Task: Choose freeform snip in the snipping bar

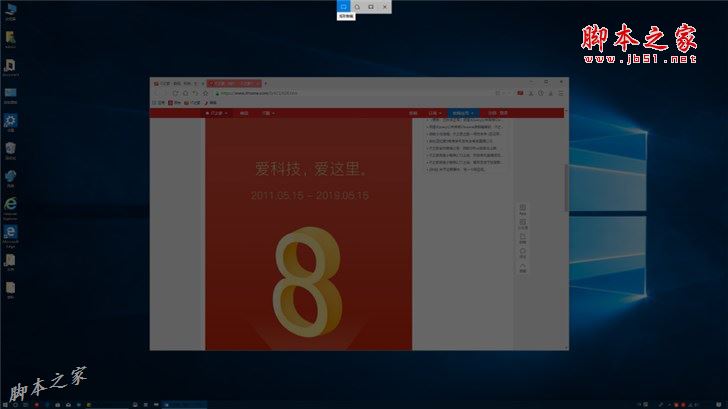Action: pyautogui.click(x=357, y=6)
